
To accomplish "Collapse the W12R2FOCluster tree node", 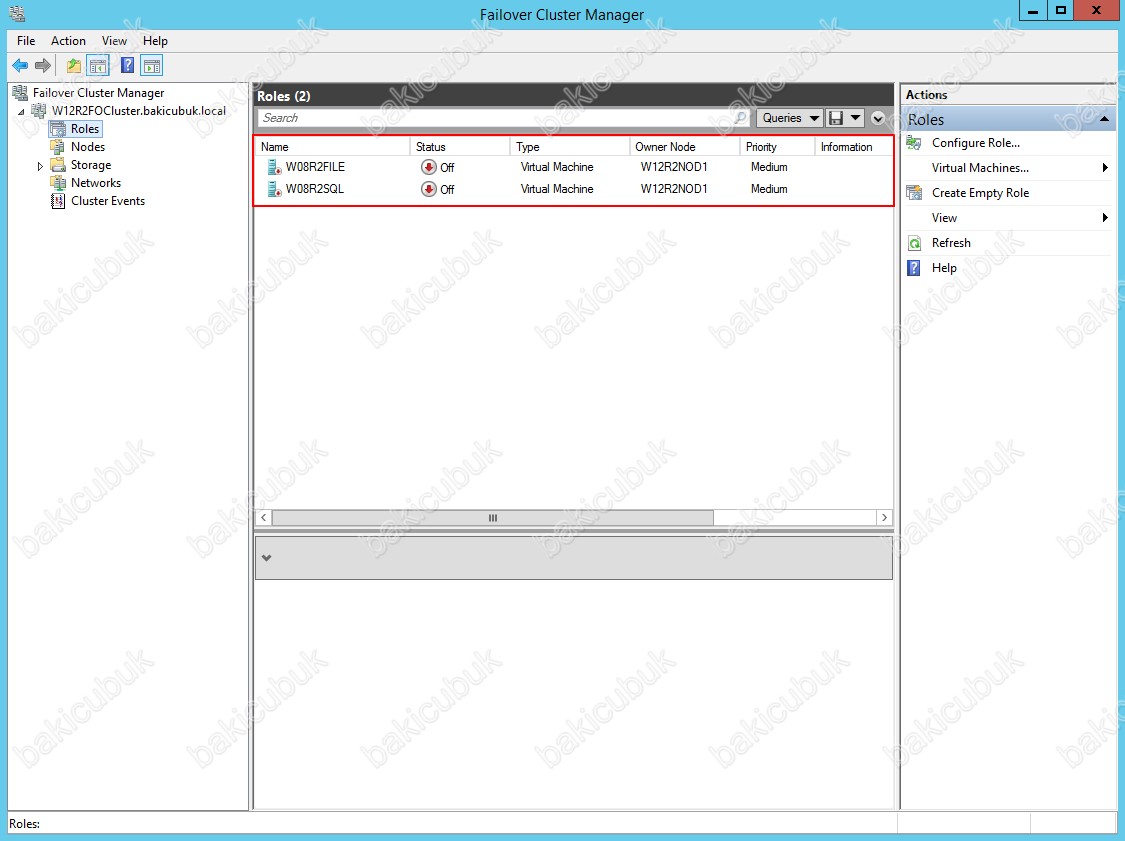I will (x=21, y=112).
